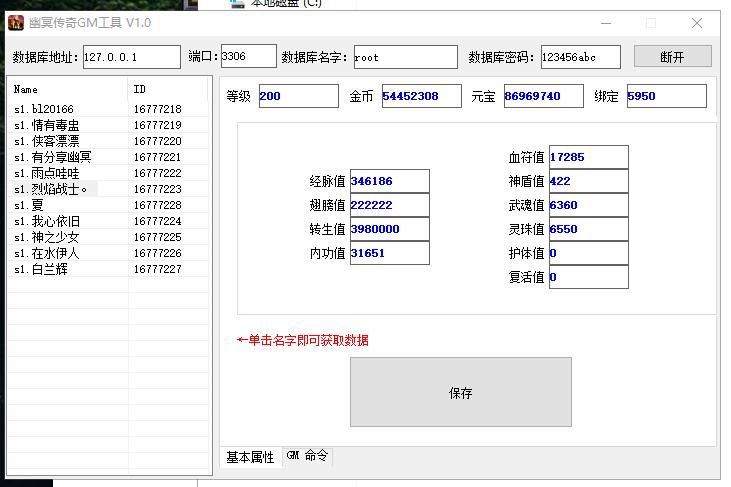Click the 数据库地址 field with 127.0.0.1
This screenshot has height=487, width=731.
131,57
